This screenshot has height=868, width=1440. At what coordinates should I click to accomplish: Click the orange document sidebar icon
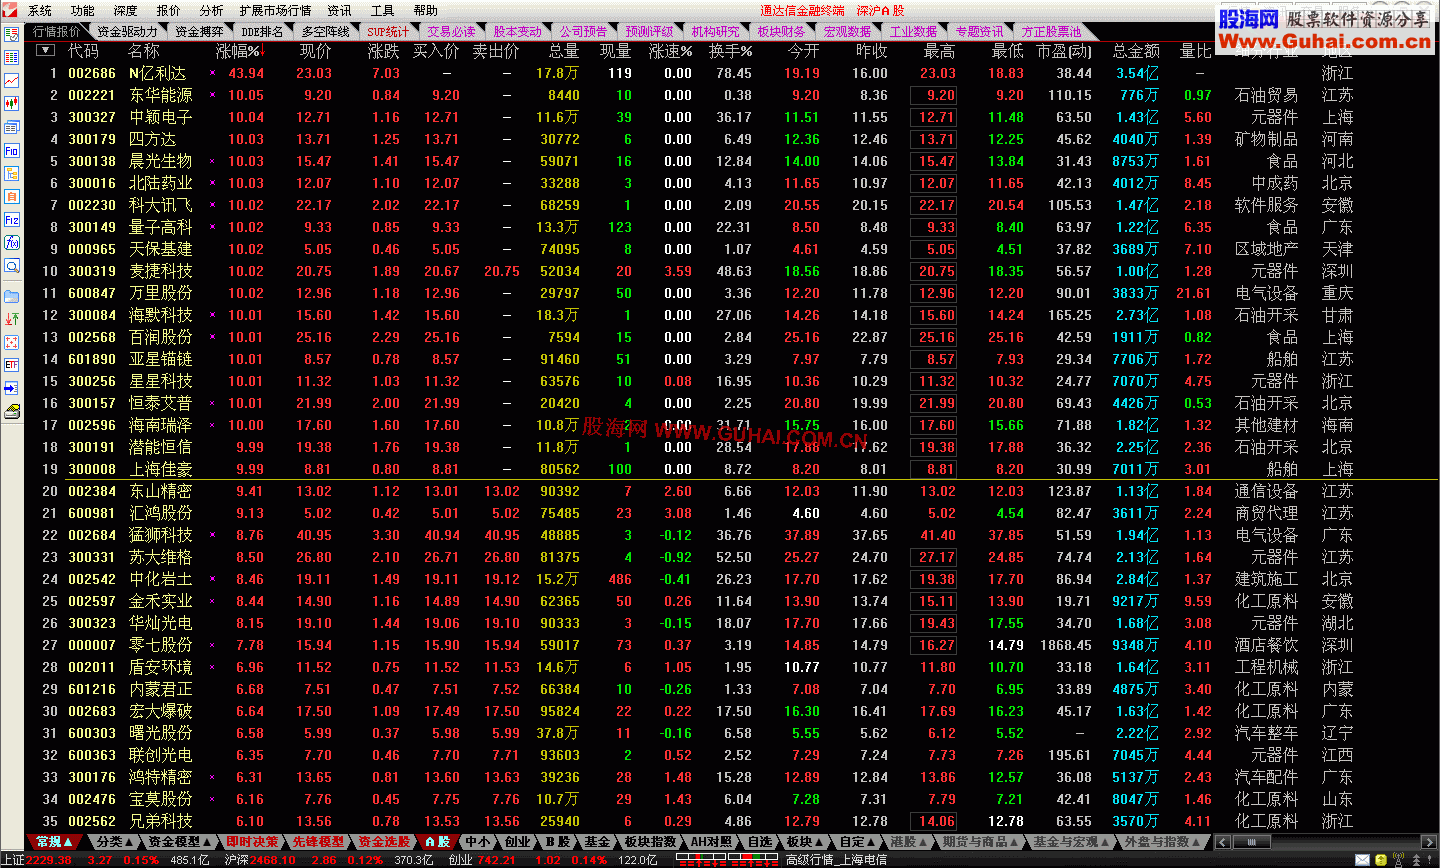[x=12, y=196]
